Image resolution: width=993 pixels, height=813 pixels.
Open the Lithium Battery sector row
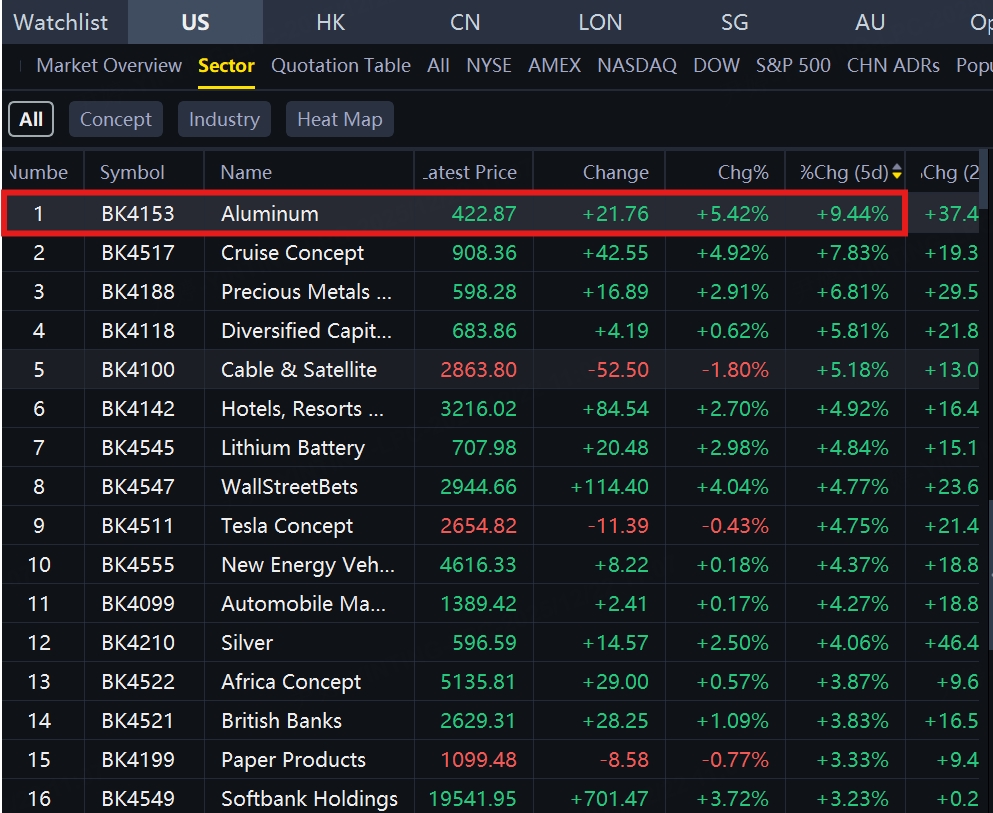click(292, 448)
